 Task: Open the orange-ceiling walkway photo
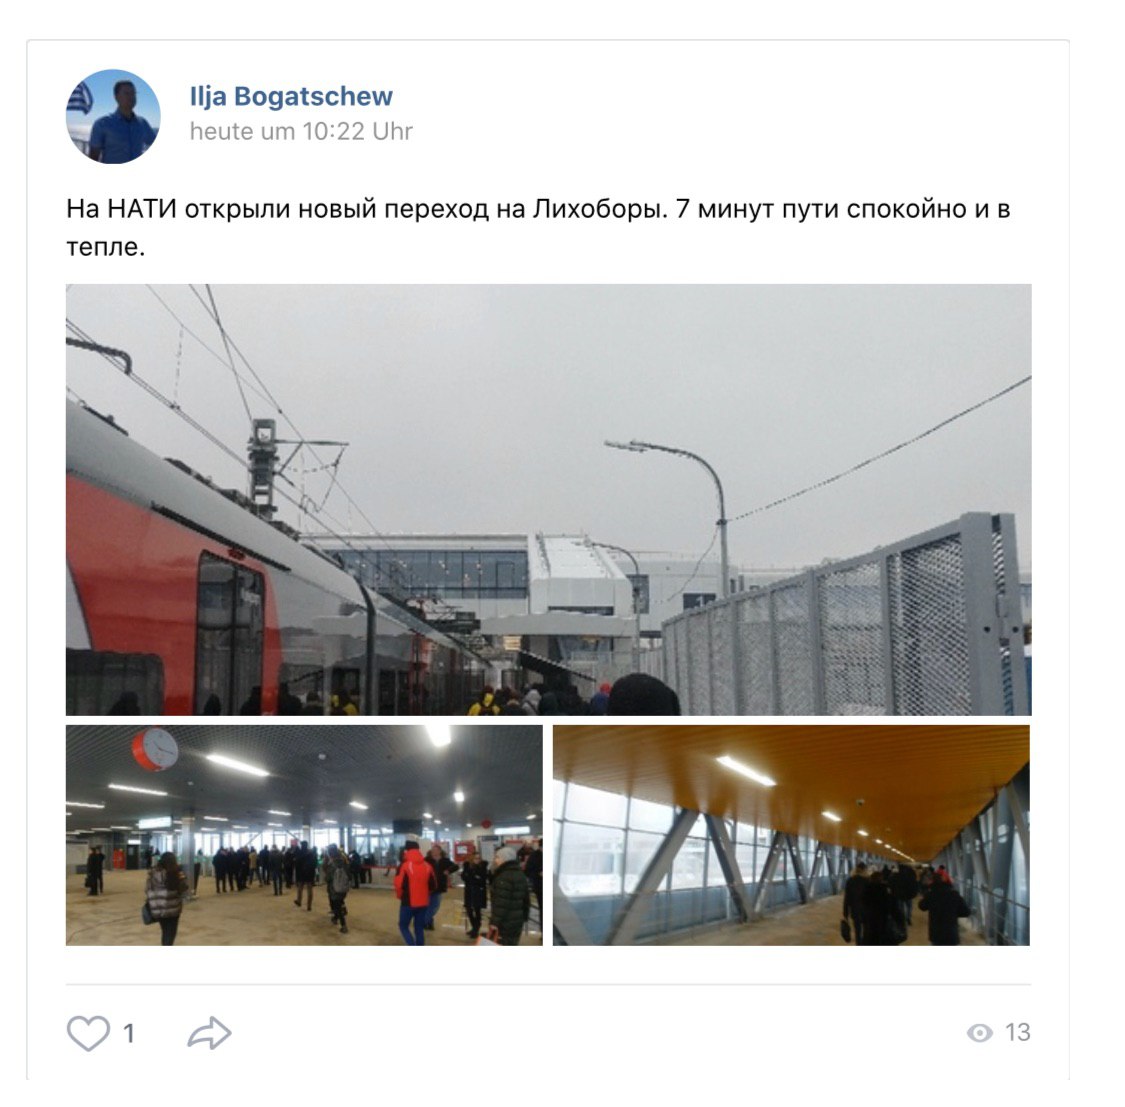(x=791, y=835)
